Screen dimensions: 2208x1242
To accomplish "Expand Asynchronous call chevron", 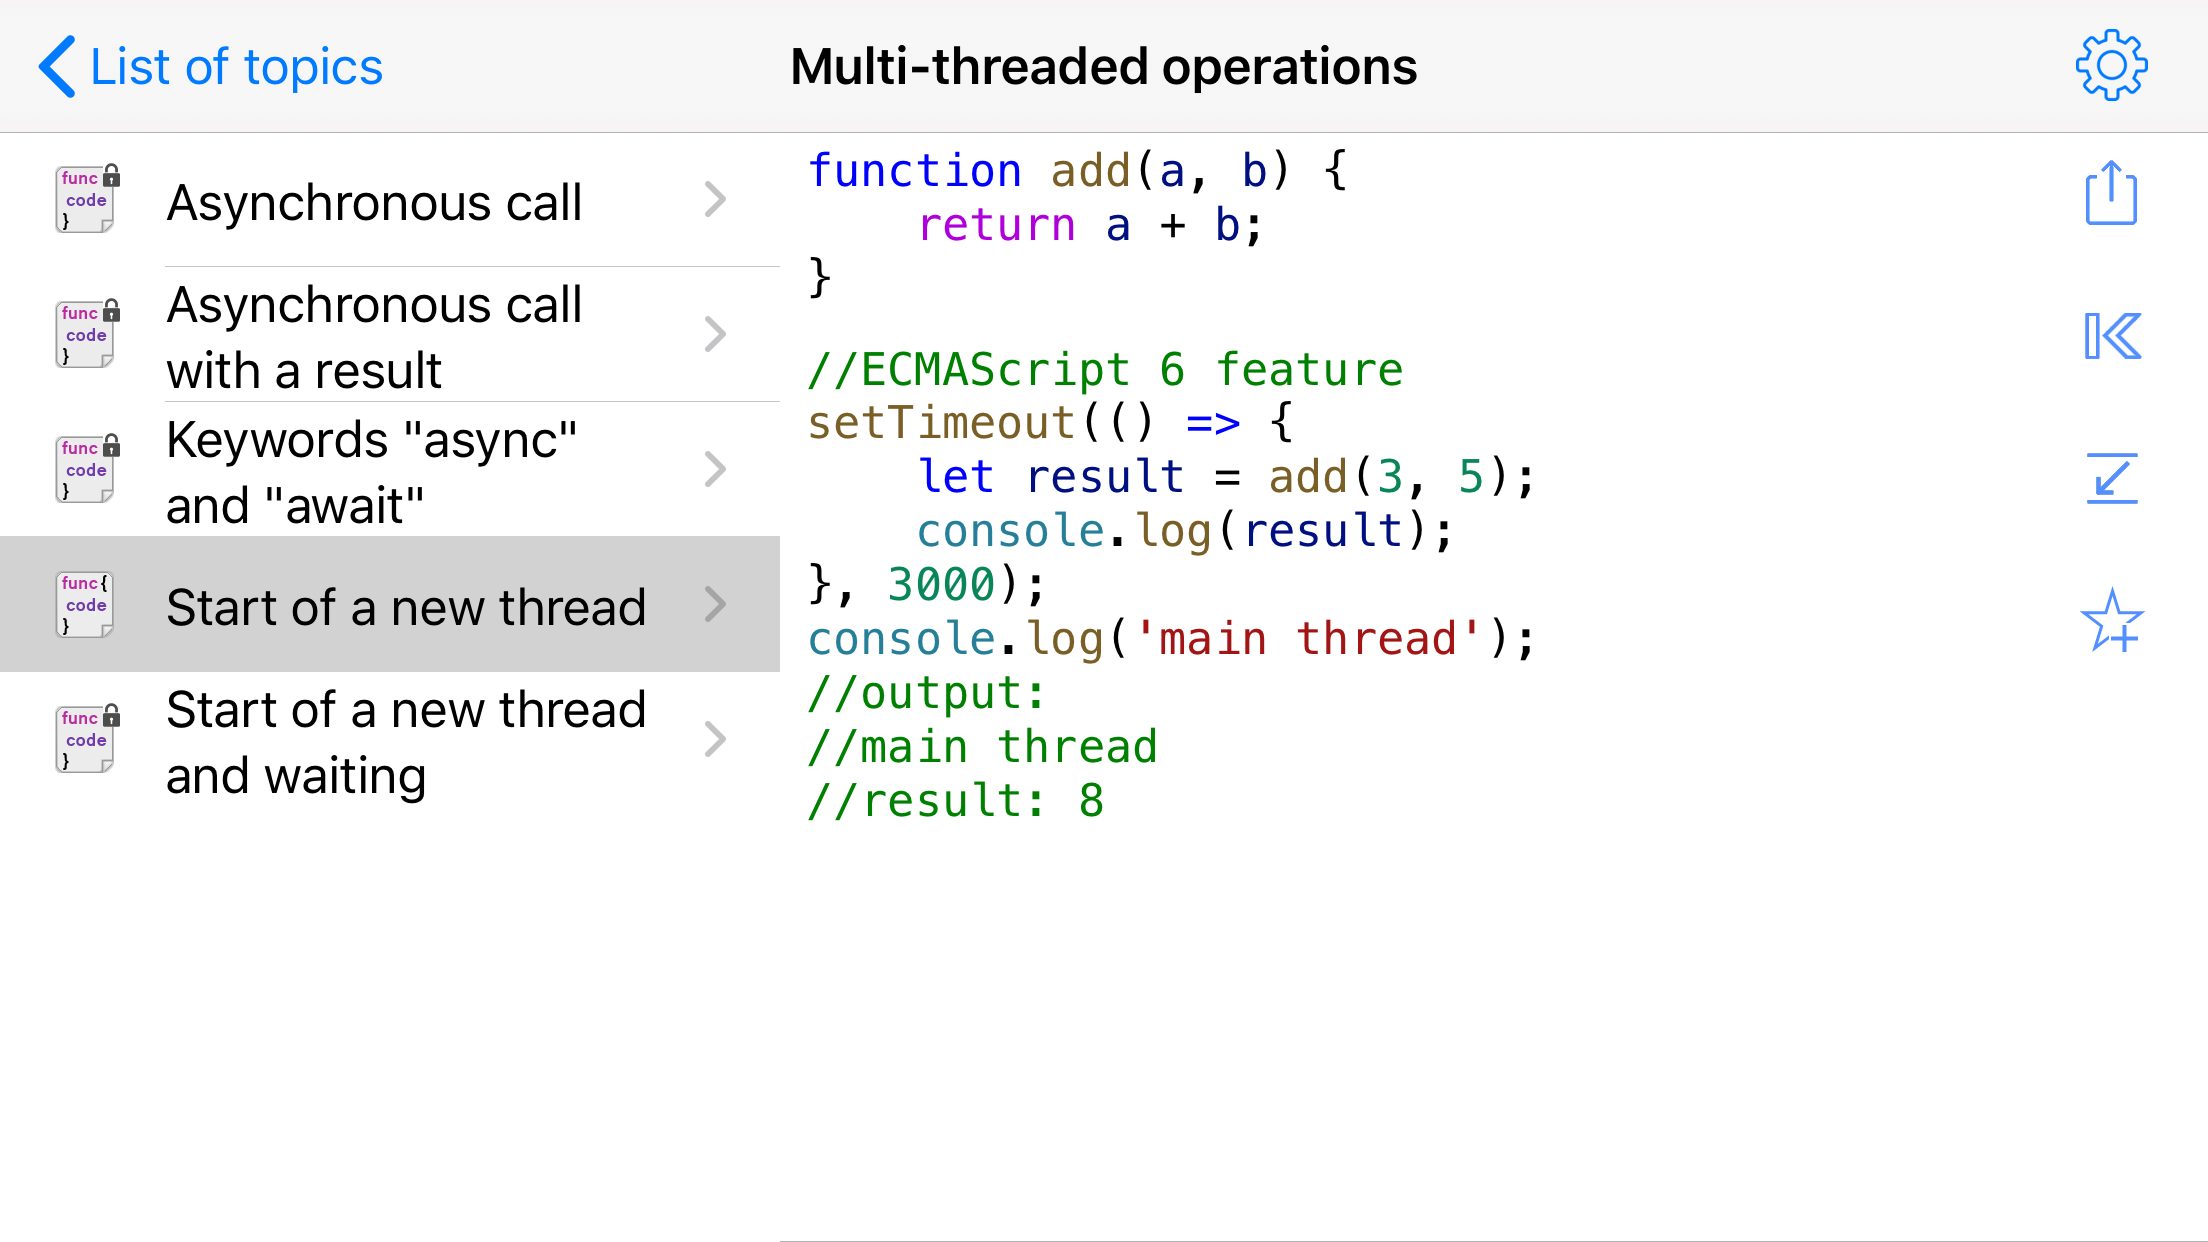I will tap(714, 199).
